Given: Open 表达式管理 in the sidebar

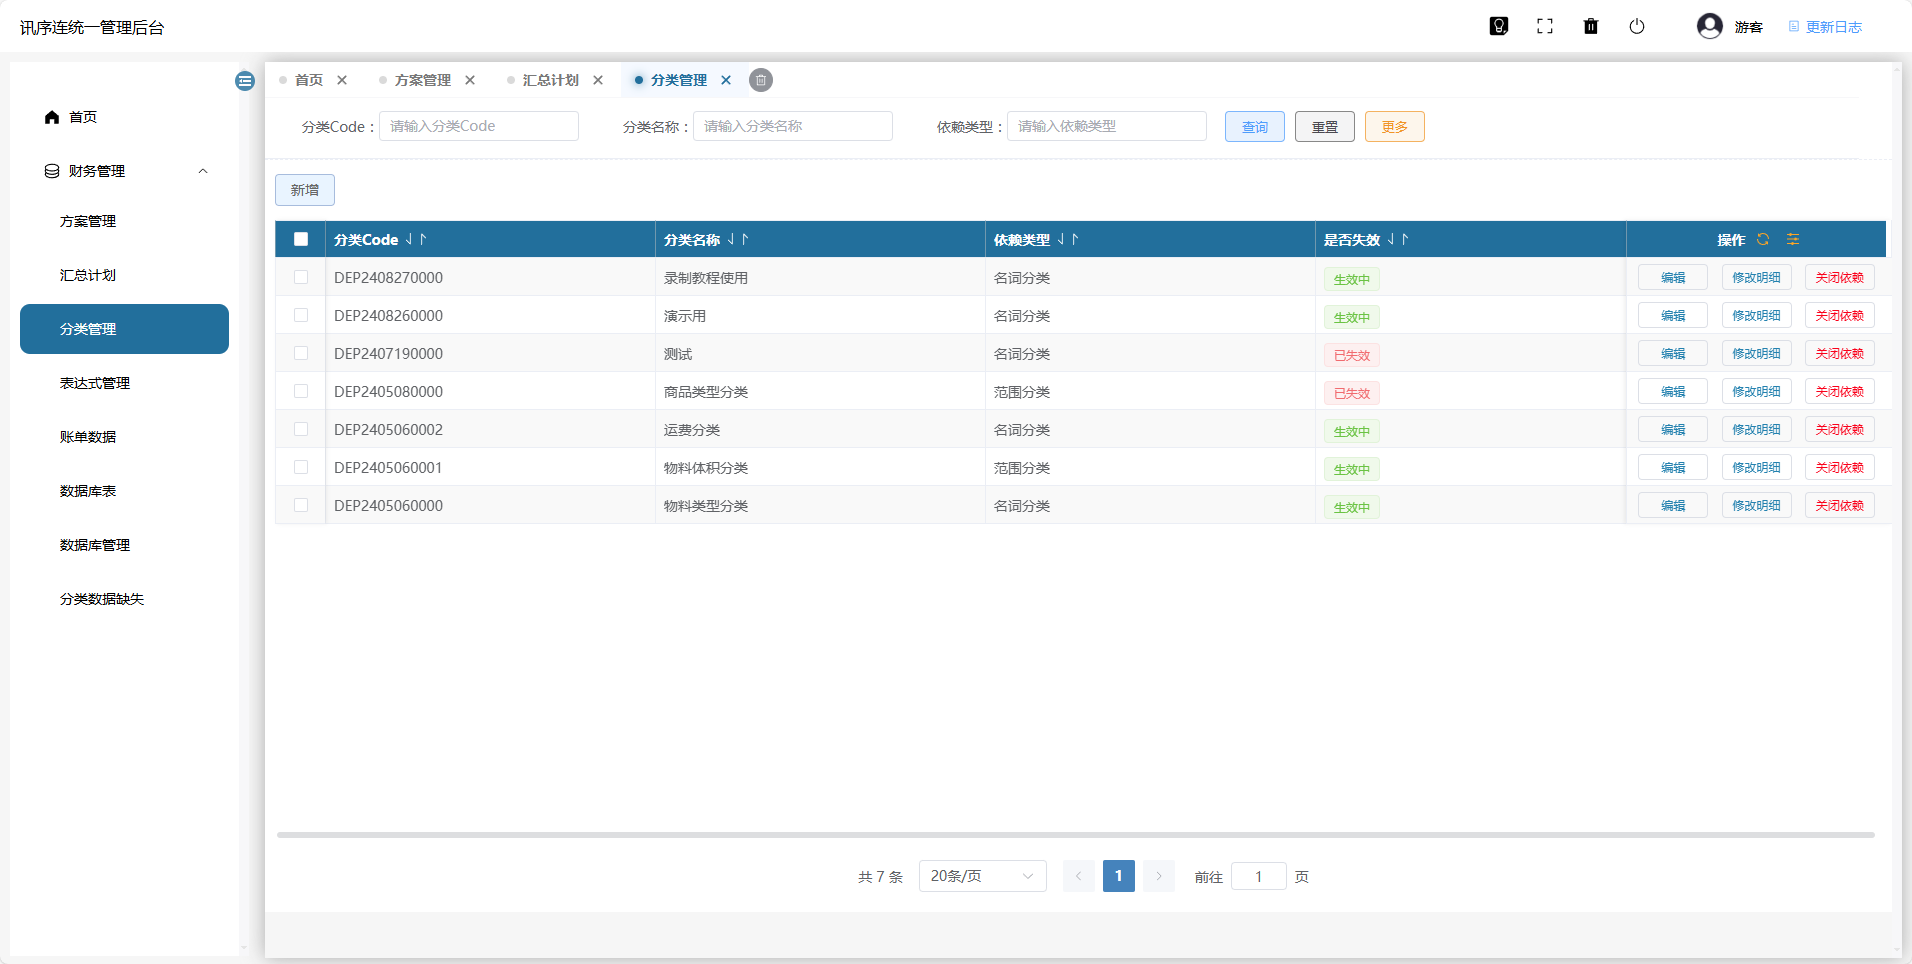Looking at the screenshot, I should (95, 383).
